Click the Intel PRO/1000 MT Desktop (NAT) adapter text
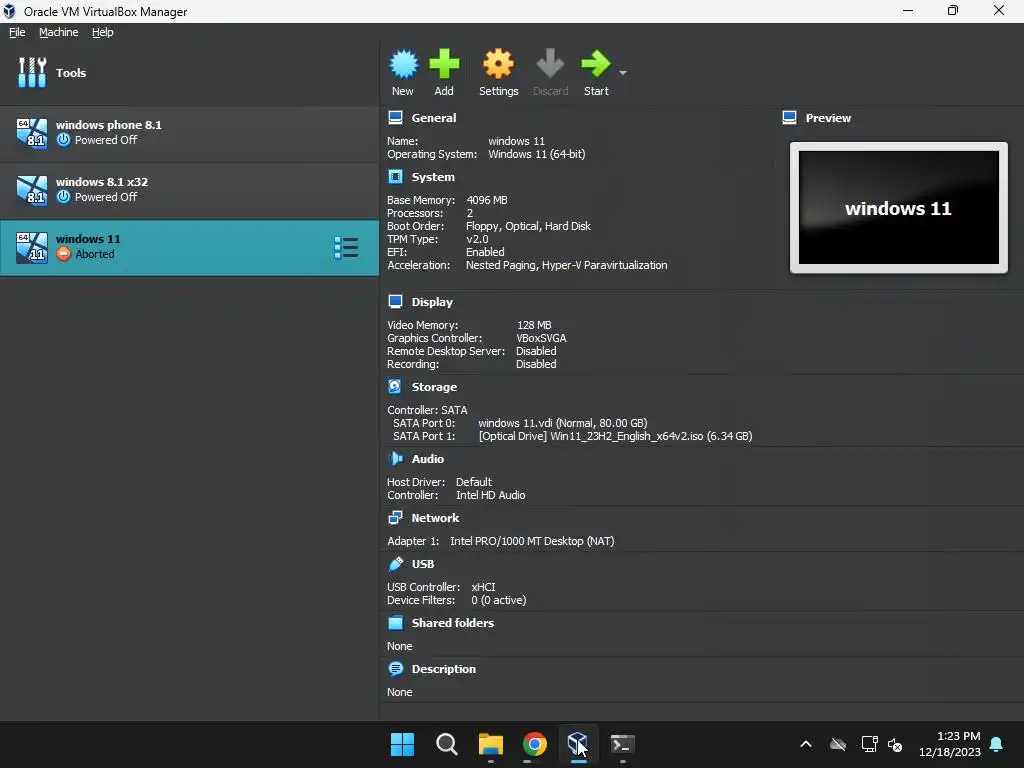Screen dimensions: 1024x768 pyautogui.click(x=532, y=541)
